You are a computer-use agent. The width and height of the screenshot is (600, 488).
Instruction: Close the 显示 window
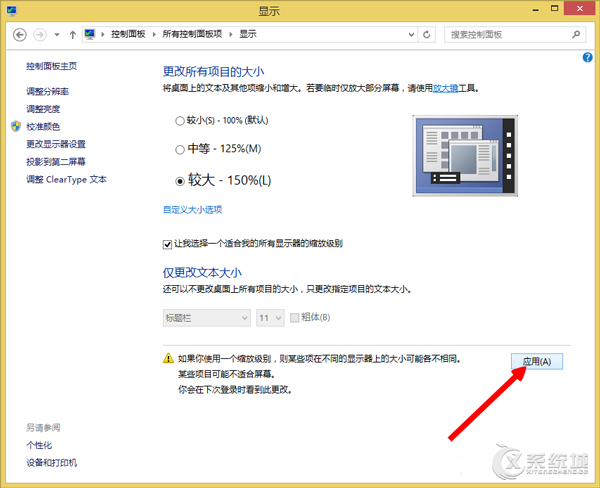[579, 8]
